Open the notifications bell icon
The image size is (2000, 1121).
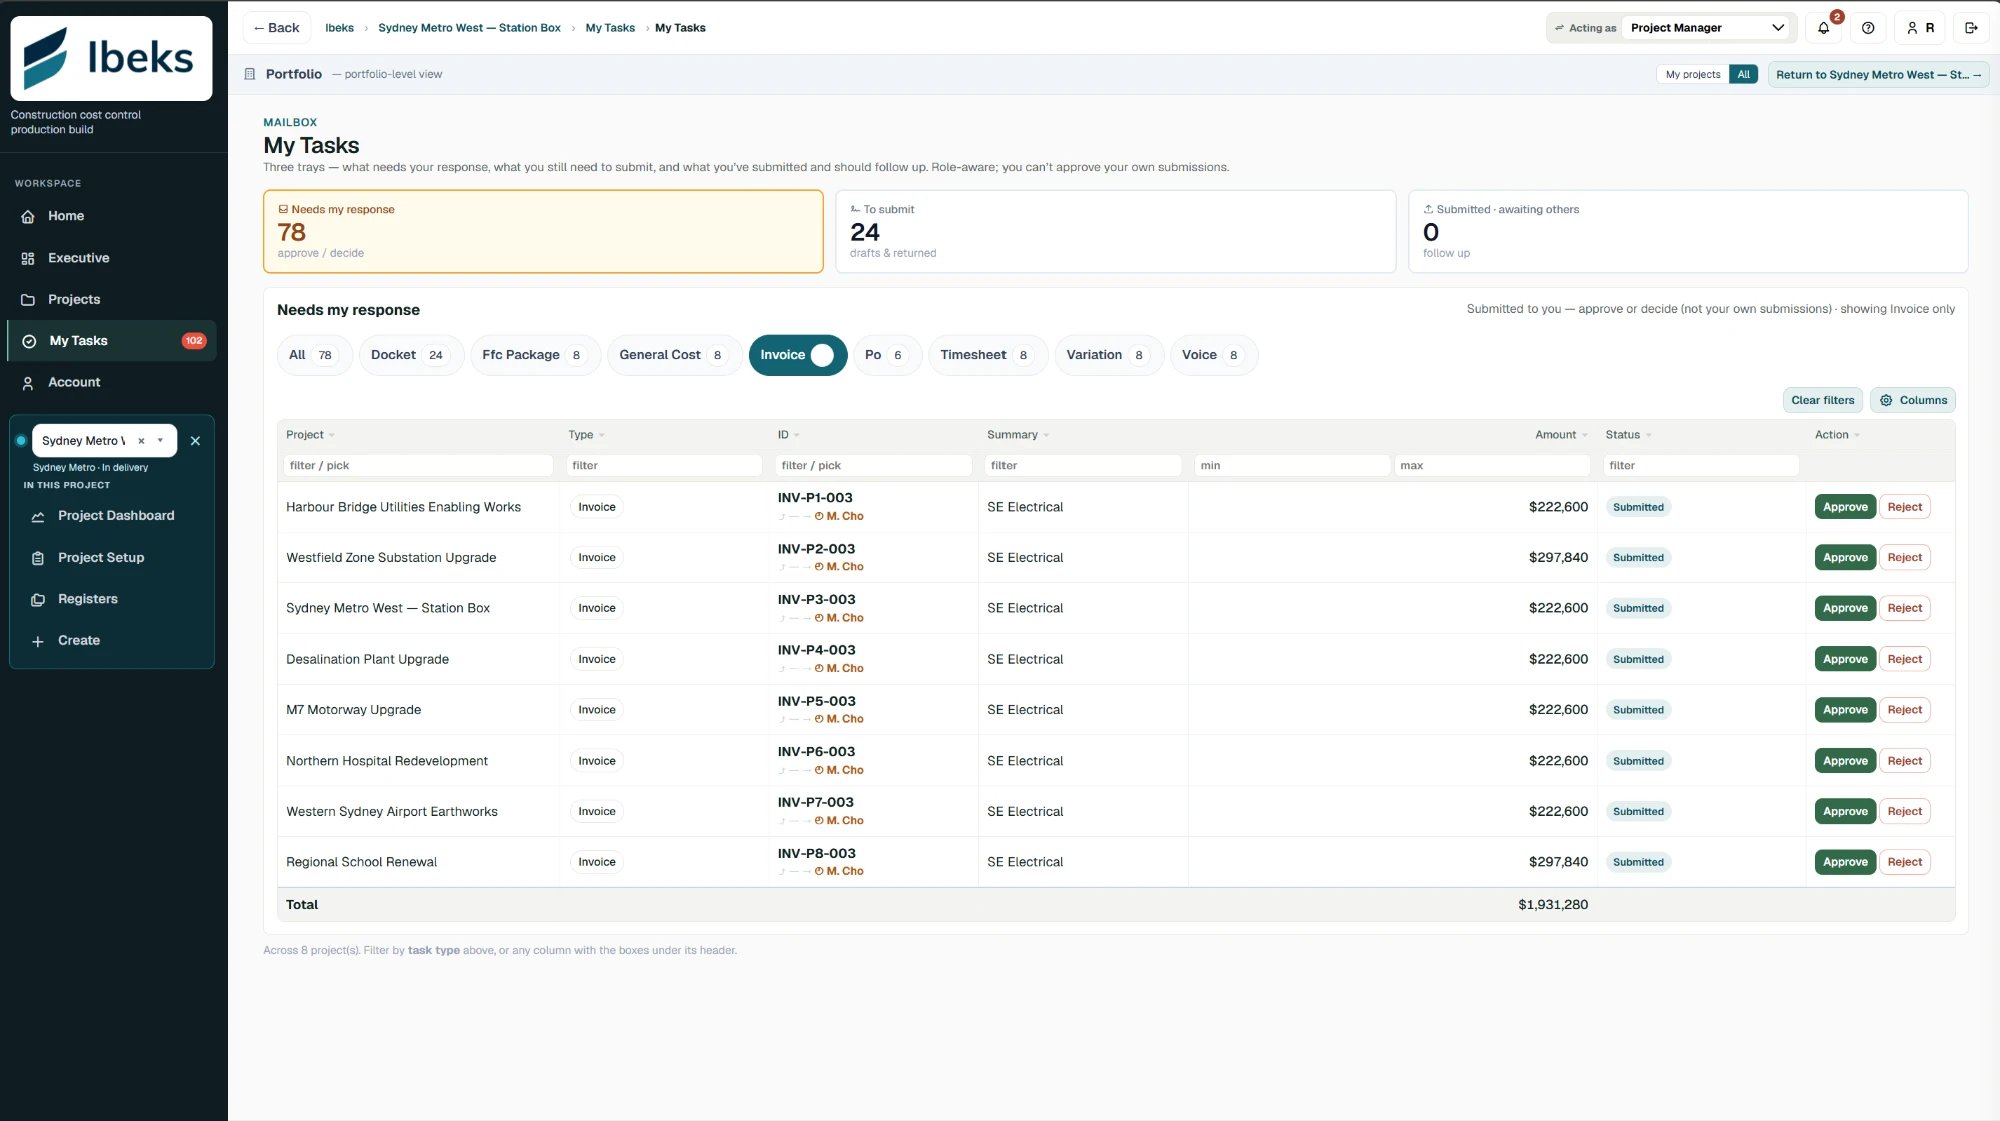(1823, 28)
